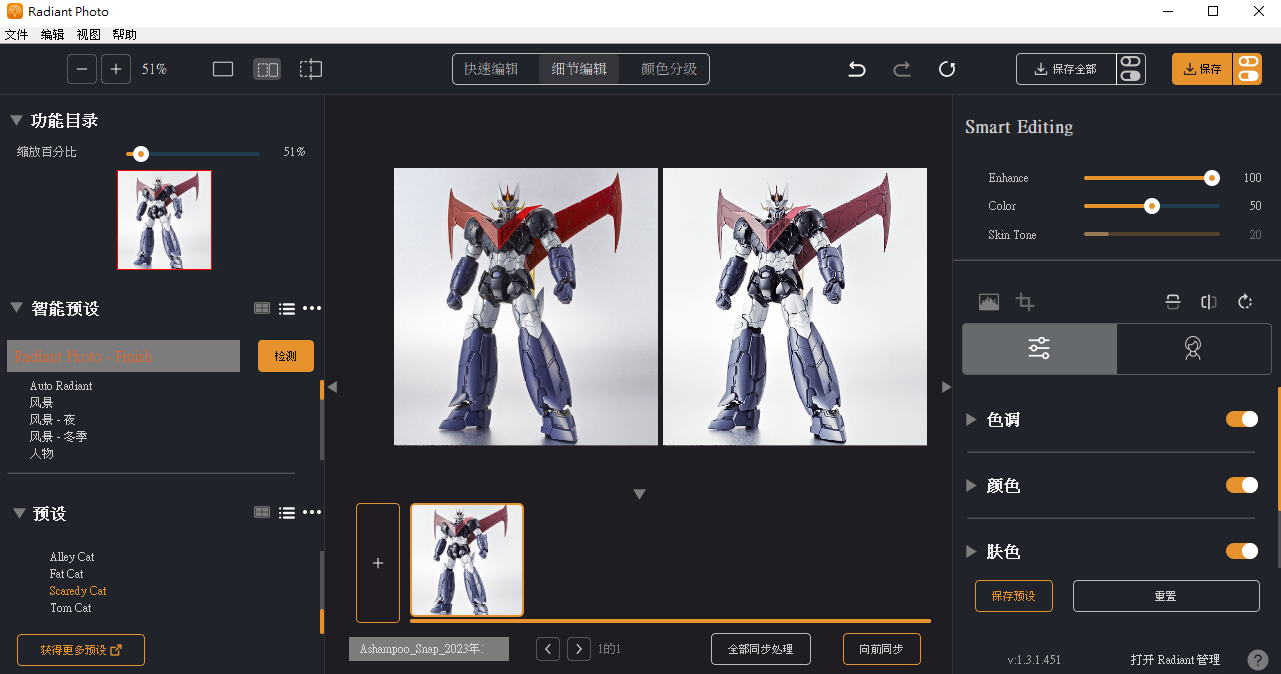This screenshot has height=674, width=1281.
Task: Switch smart presets to grid view
Action: pyautogui.click(x=262, y=309)
